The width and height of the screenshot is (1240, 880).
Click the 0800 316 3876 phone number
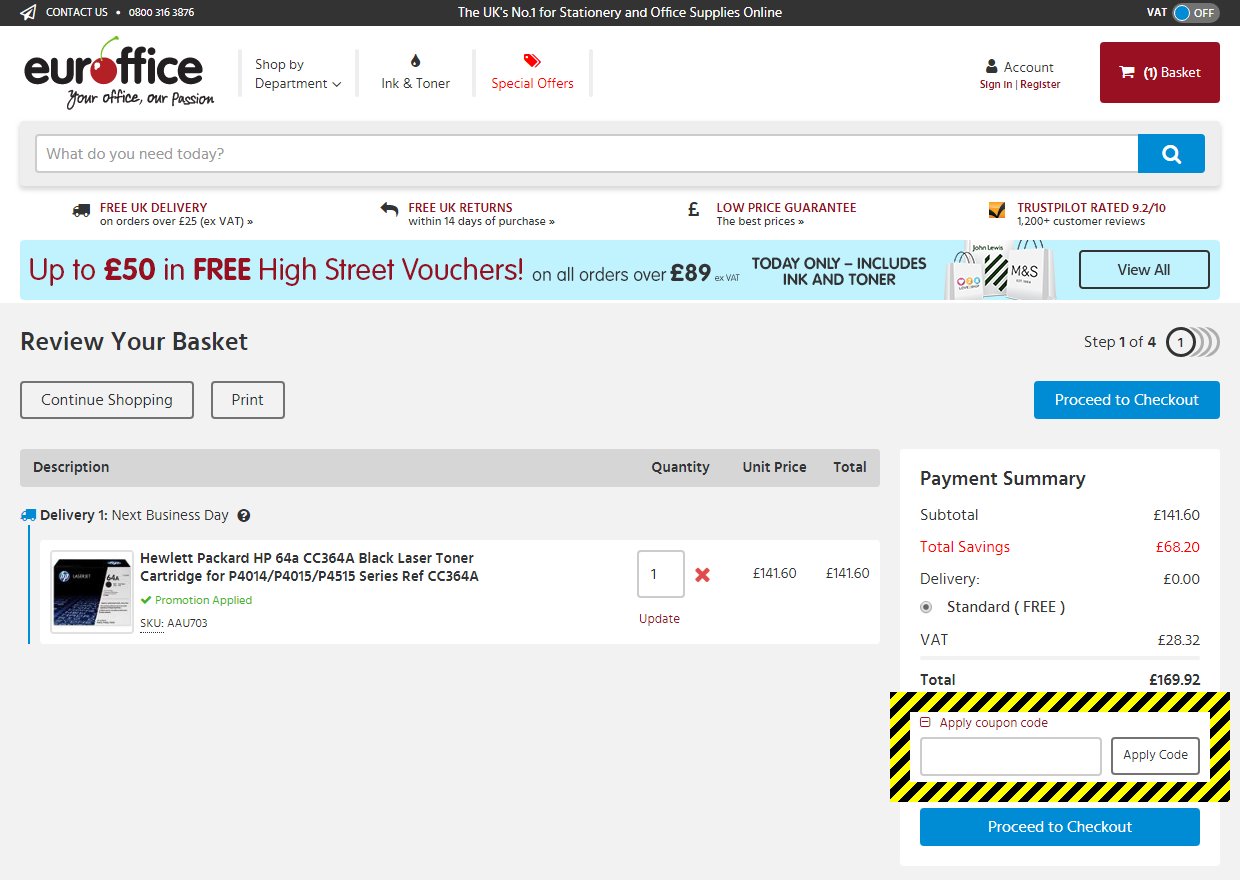[161, 13]
